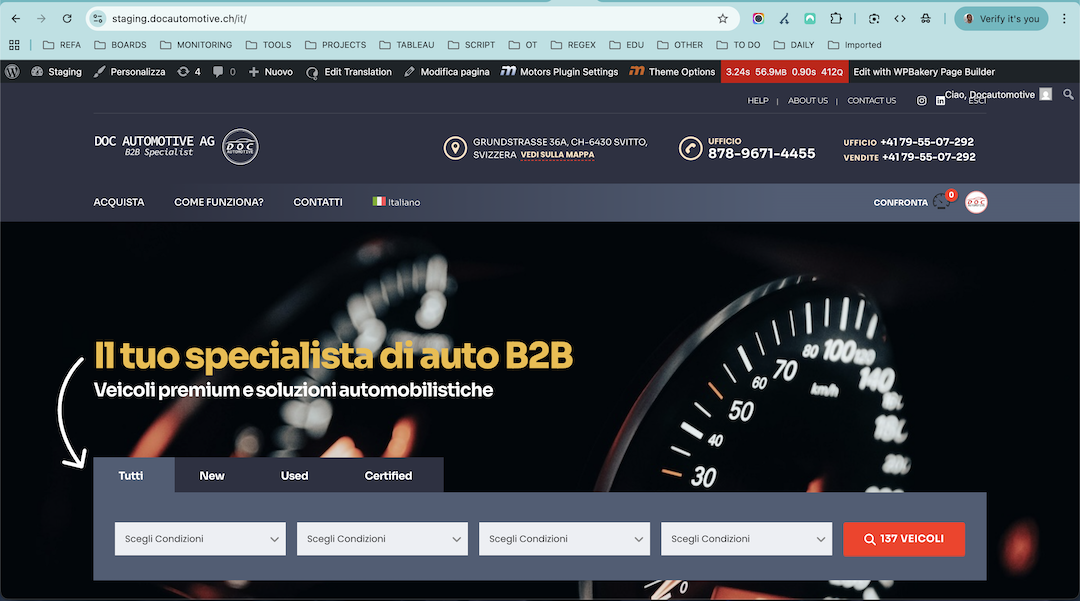Open the REFA bookmarks folder

(x=62, y=45)
